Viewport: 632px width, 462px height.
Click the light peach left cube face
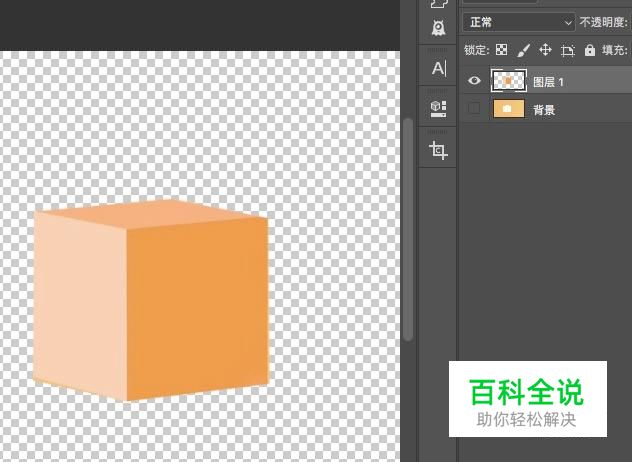80,304
